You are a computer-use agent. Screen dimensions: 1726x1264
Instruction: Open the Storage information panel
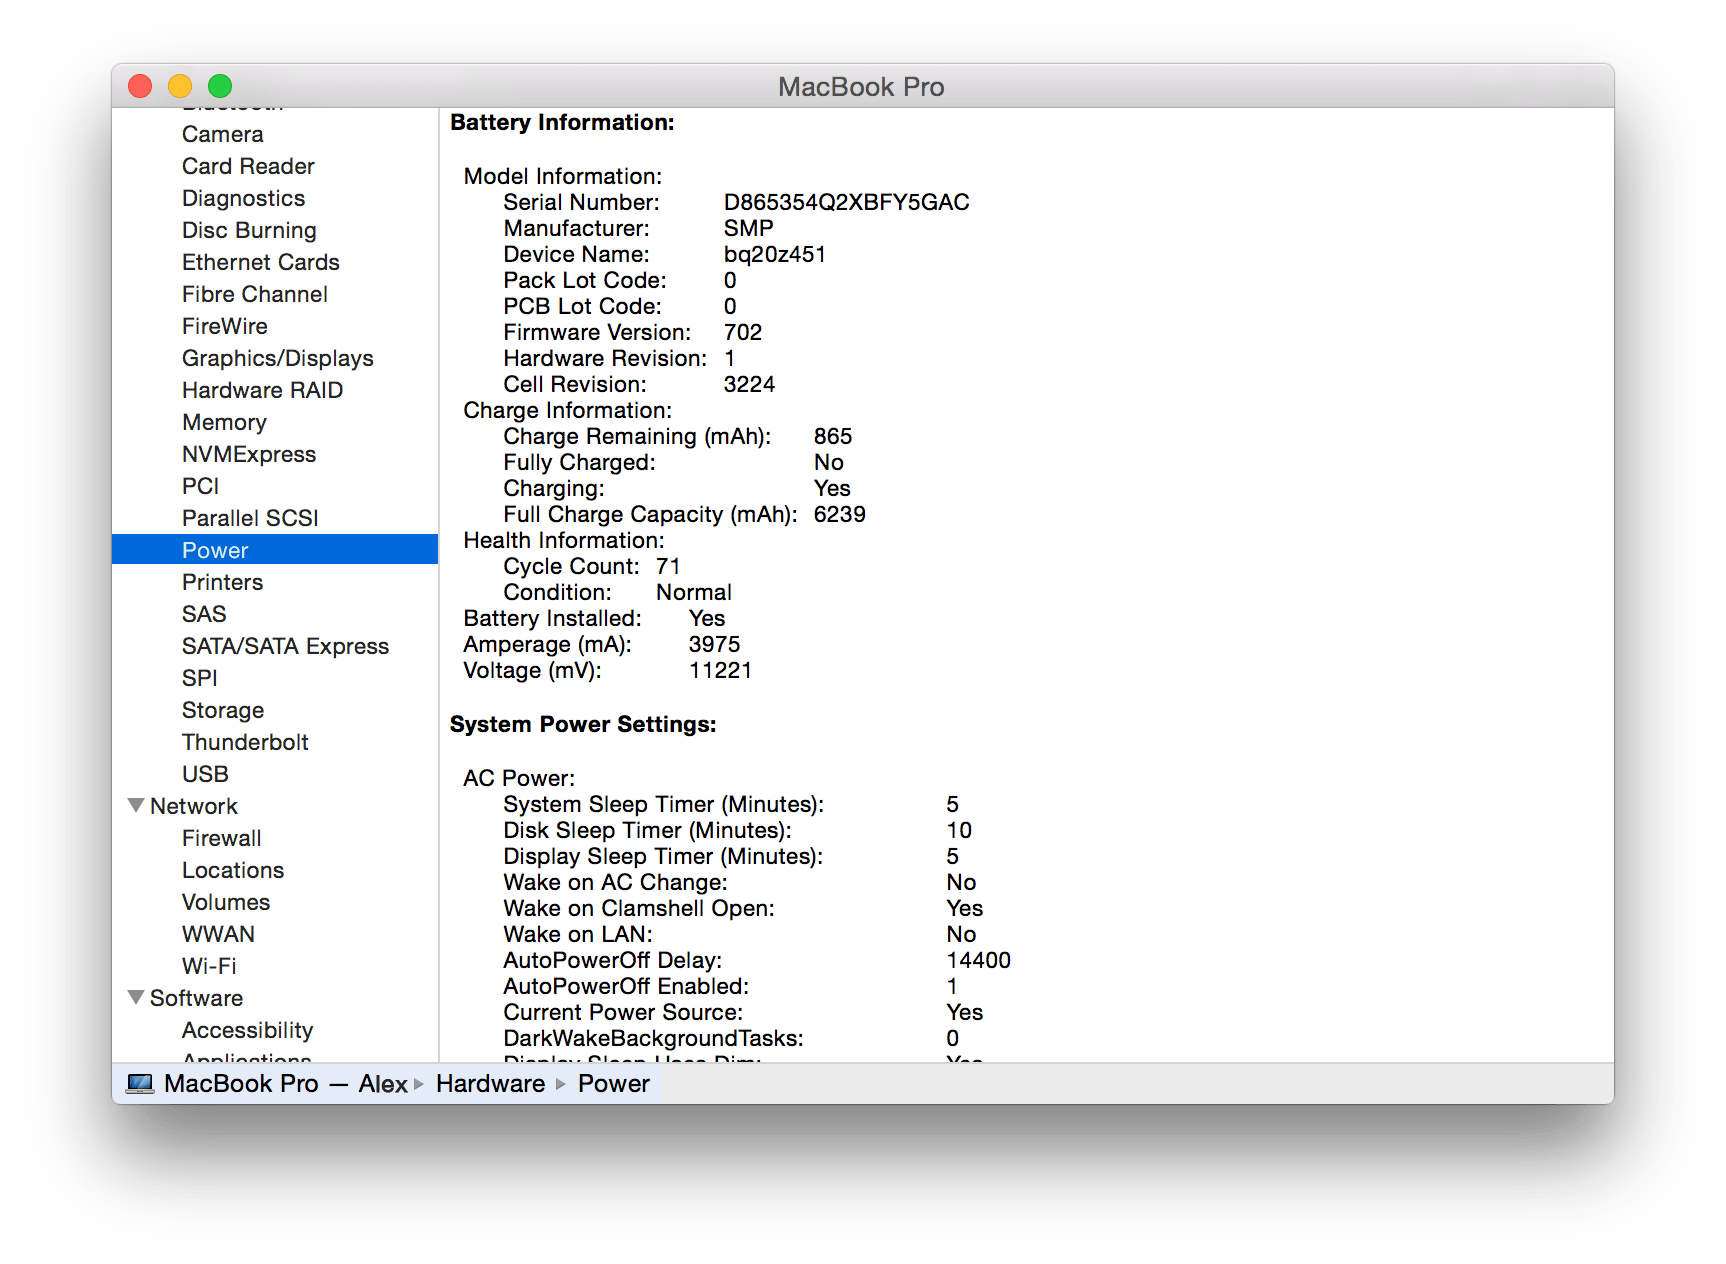(222, 710)
